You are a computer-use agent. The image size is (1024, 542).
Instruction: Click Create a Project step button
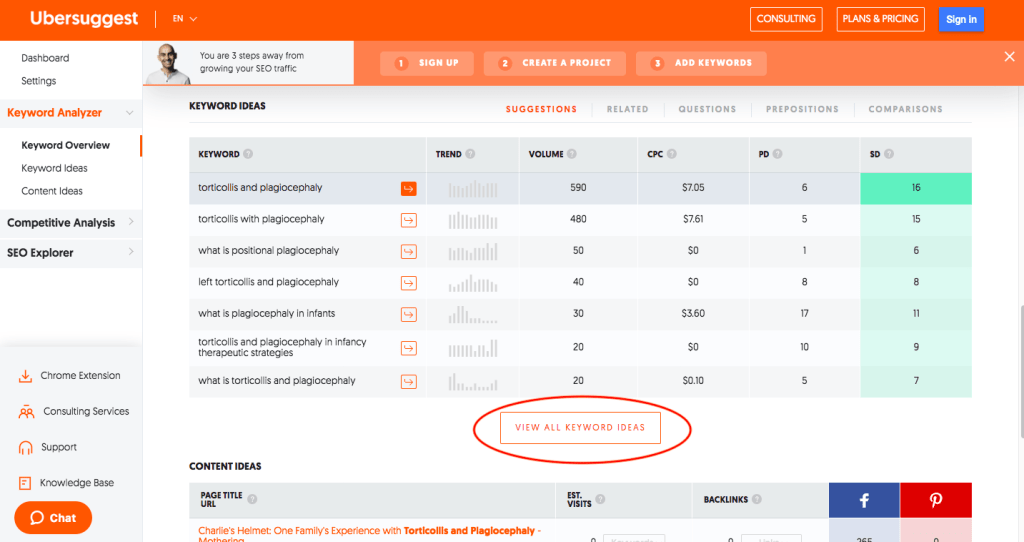[554, 63]
